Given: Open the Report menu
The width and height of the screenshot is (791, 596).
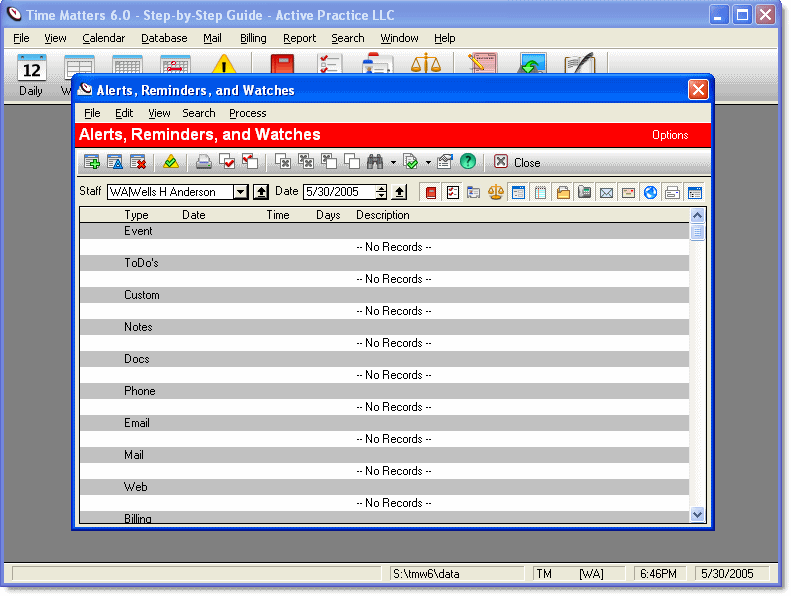Looking at the screenshot, I should click(x=299, y=38).
